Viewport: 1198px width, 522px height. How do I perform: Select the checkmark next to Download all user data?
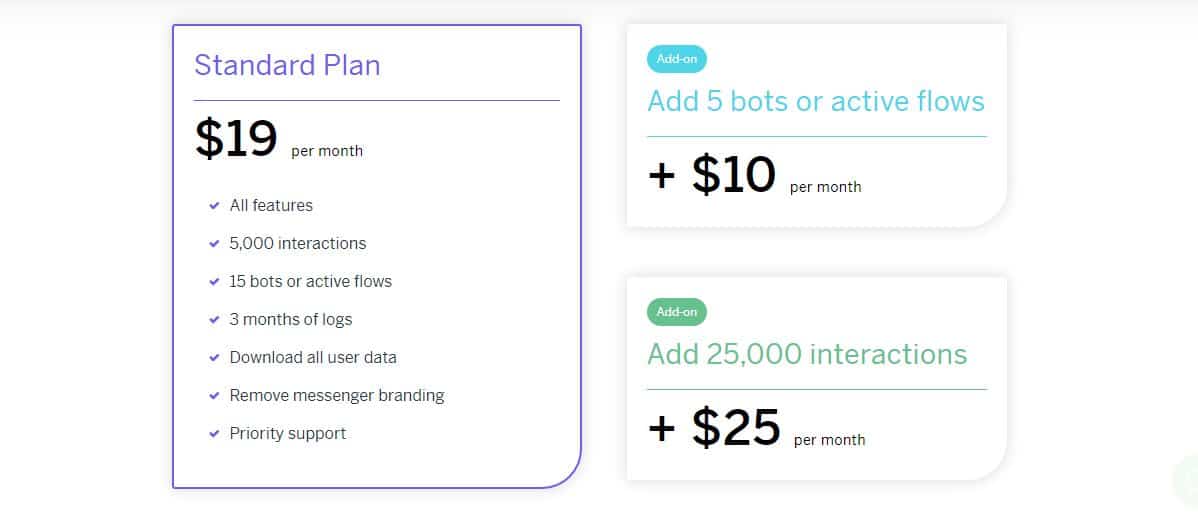point(214,358)
